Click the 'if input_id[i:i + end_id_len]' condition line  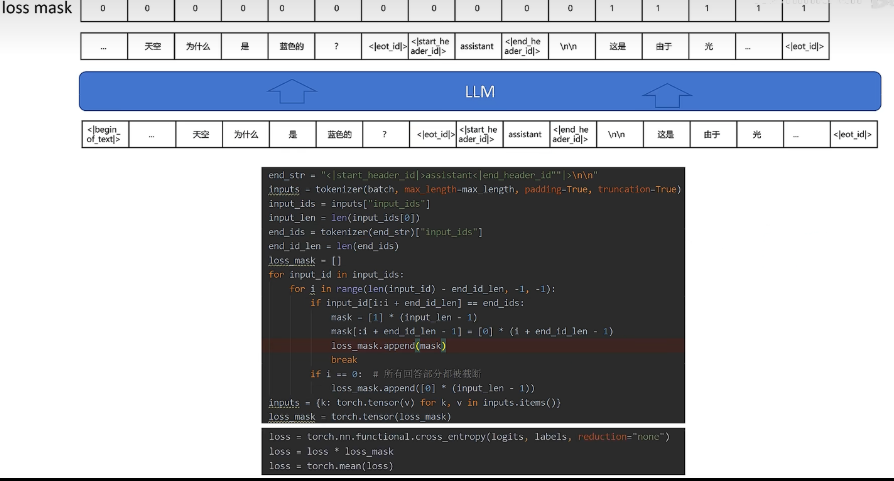(x=417, y=303)
